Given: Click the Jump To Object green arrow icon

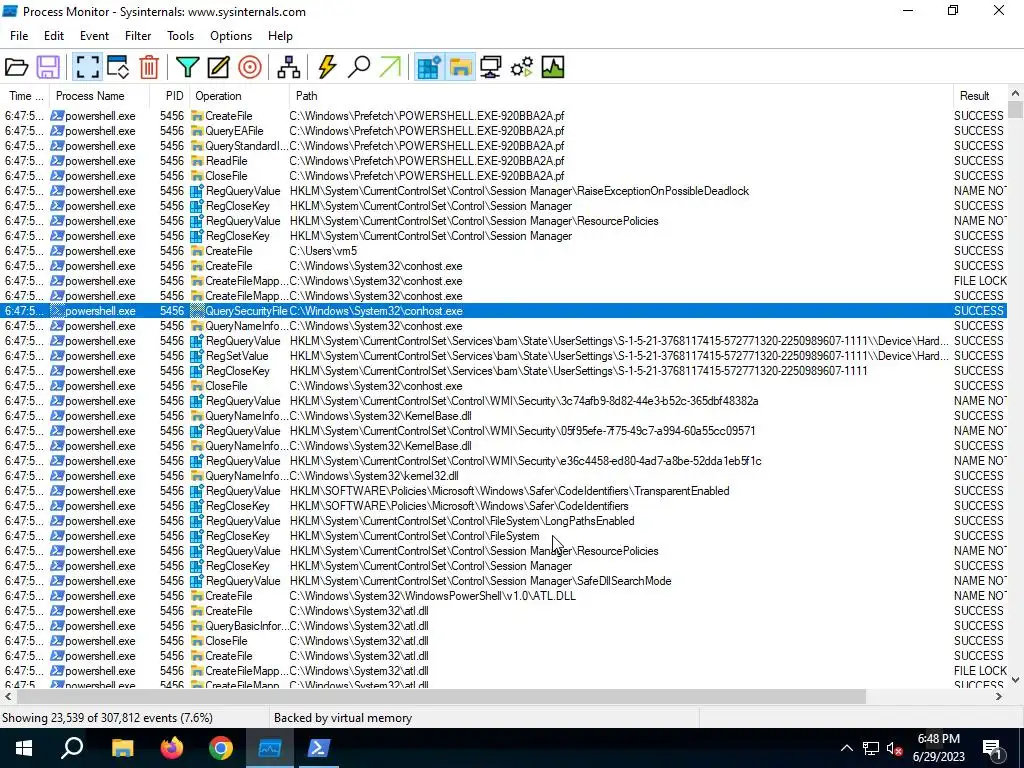Looking at the screenshot, I should tap(390, 67).
